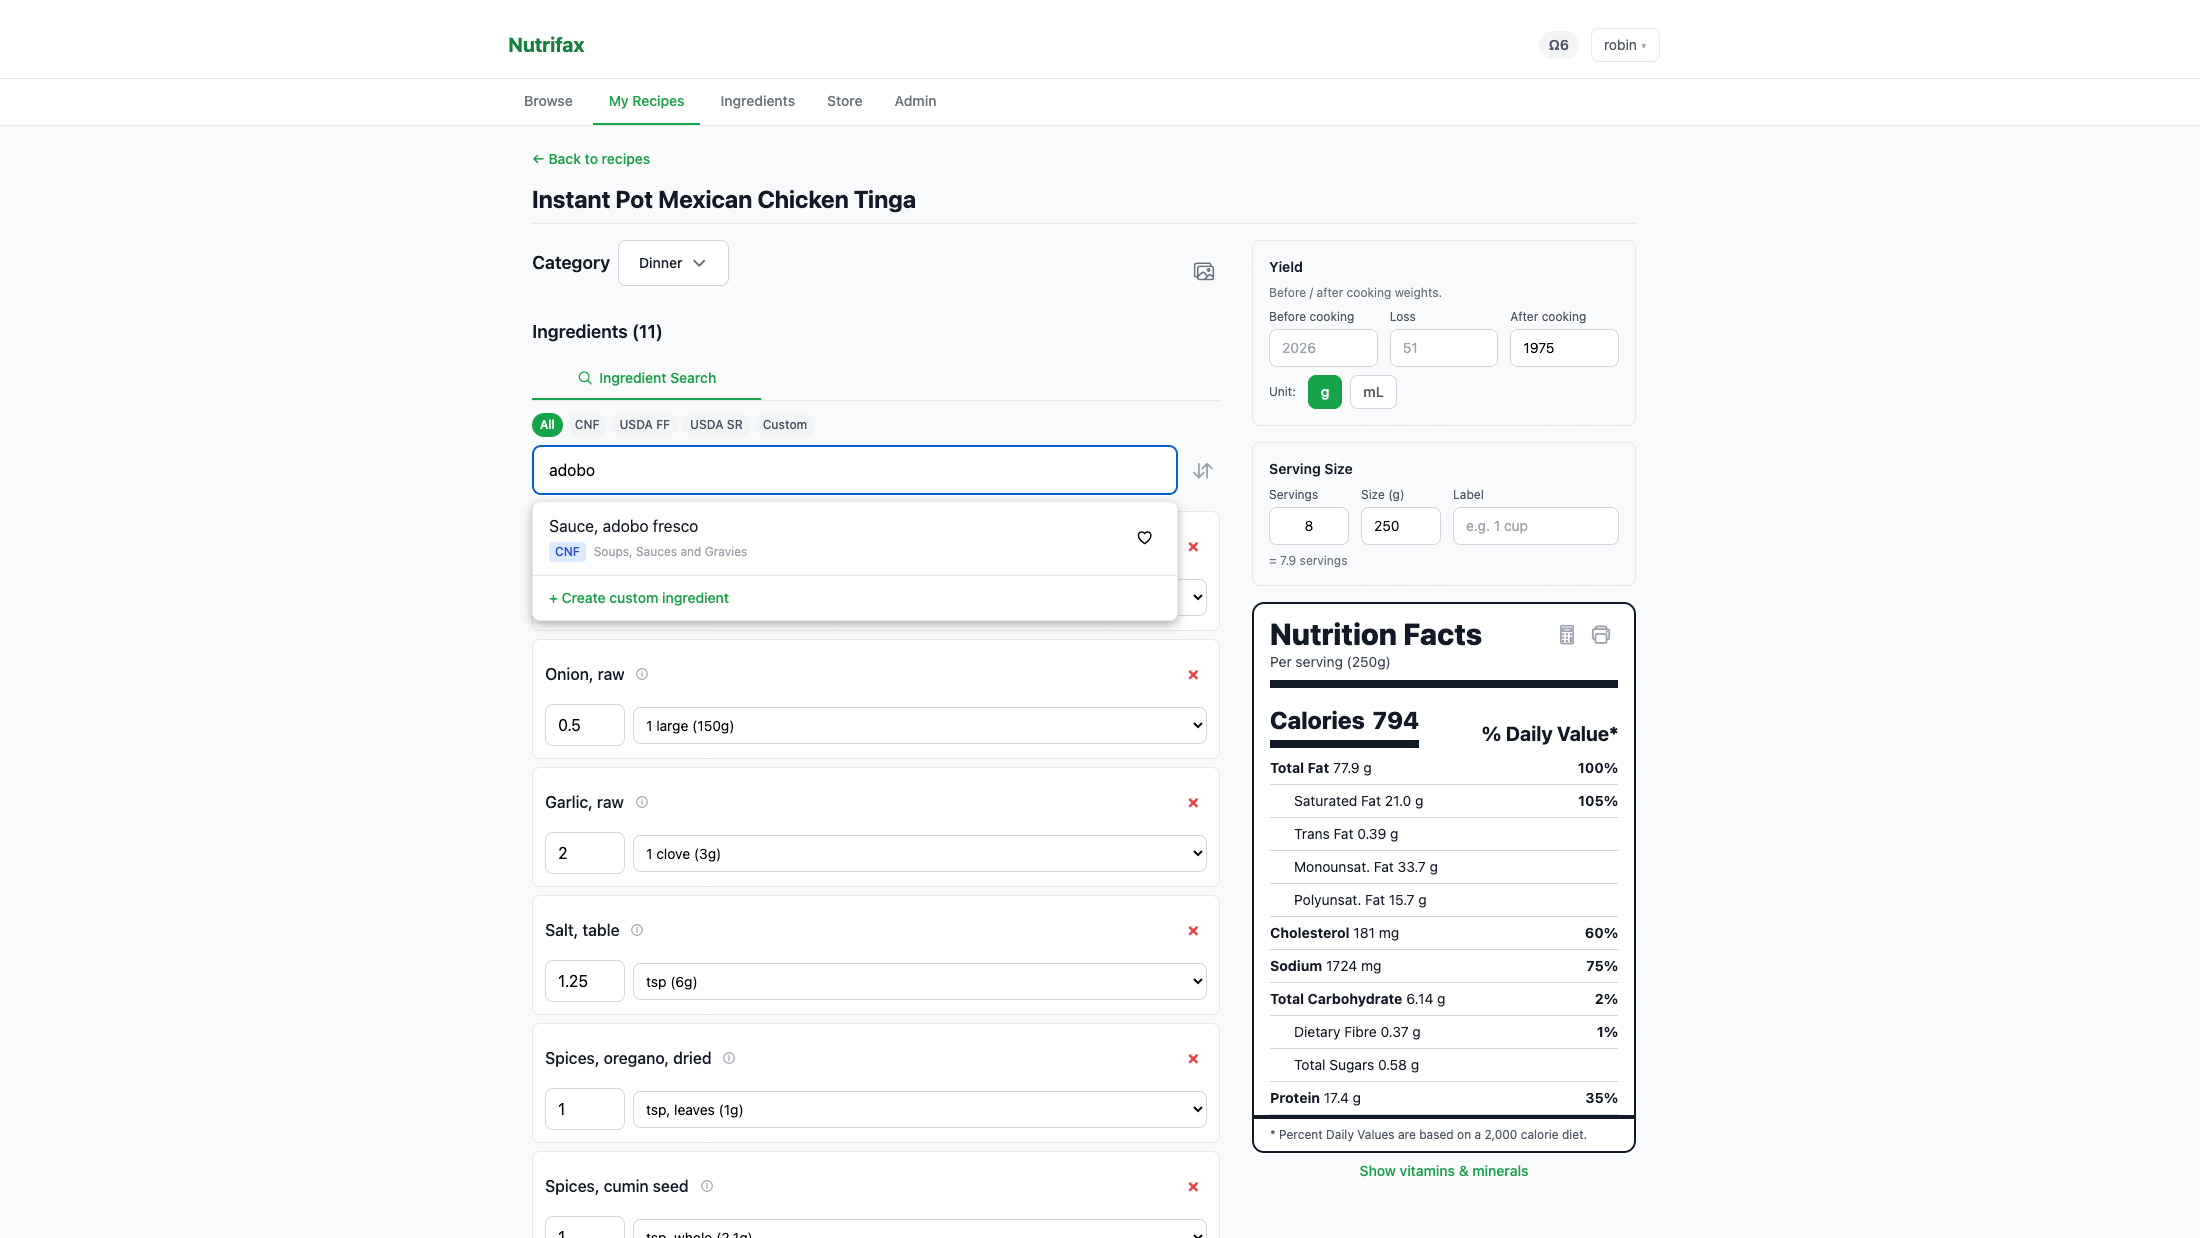Viewport: 2200px width, 1238px height.
Task: Remove the Garlic, raw ingredient
Action: click(1192, 803)
